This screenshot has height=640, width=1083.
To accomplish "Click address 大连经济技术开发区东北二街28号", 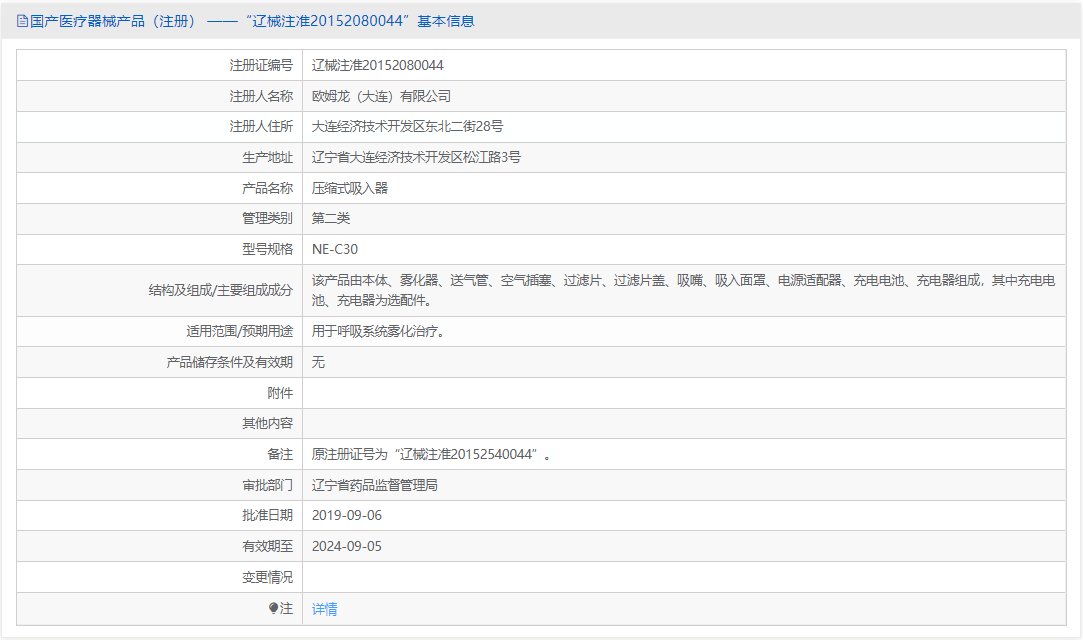I will point(408,126).
